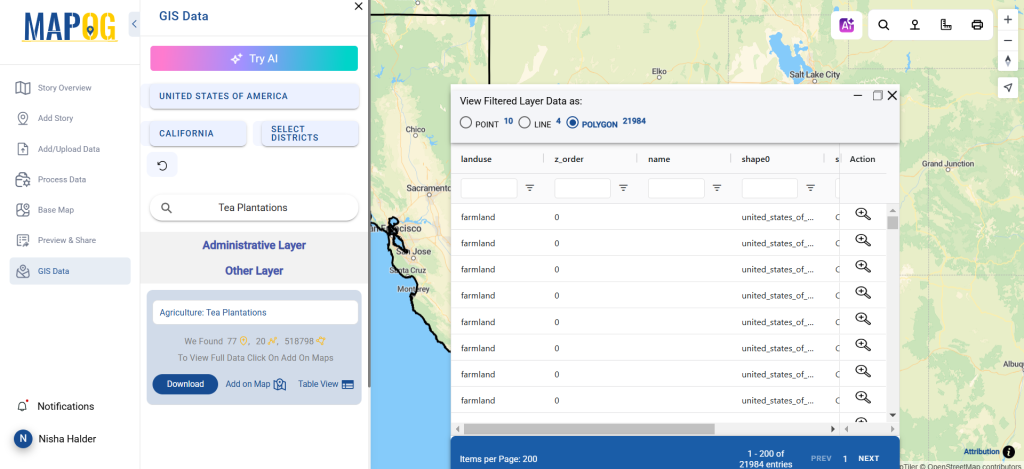
Task: Zoom to feature in eighth farmland row
Action: 863,397
